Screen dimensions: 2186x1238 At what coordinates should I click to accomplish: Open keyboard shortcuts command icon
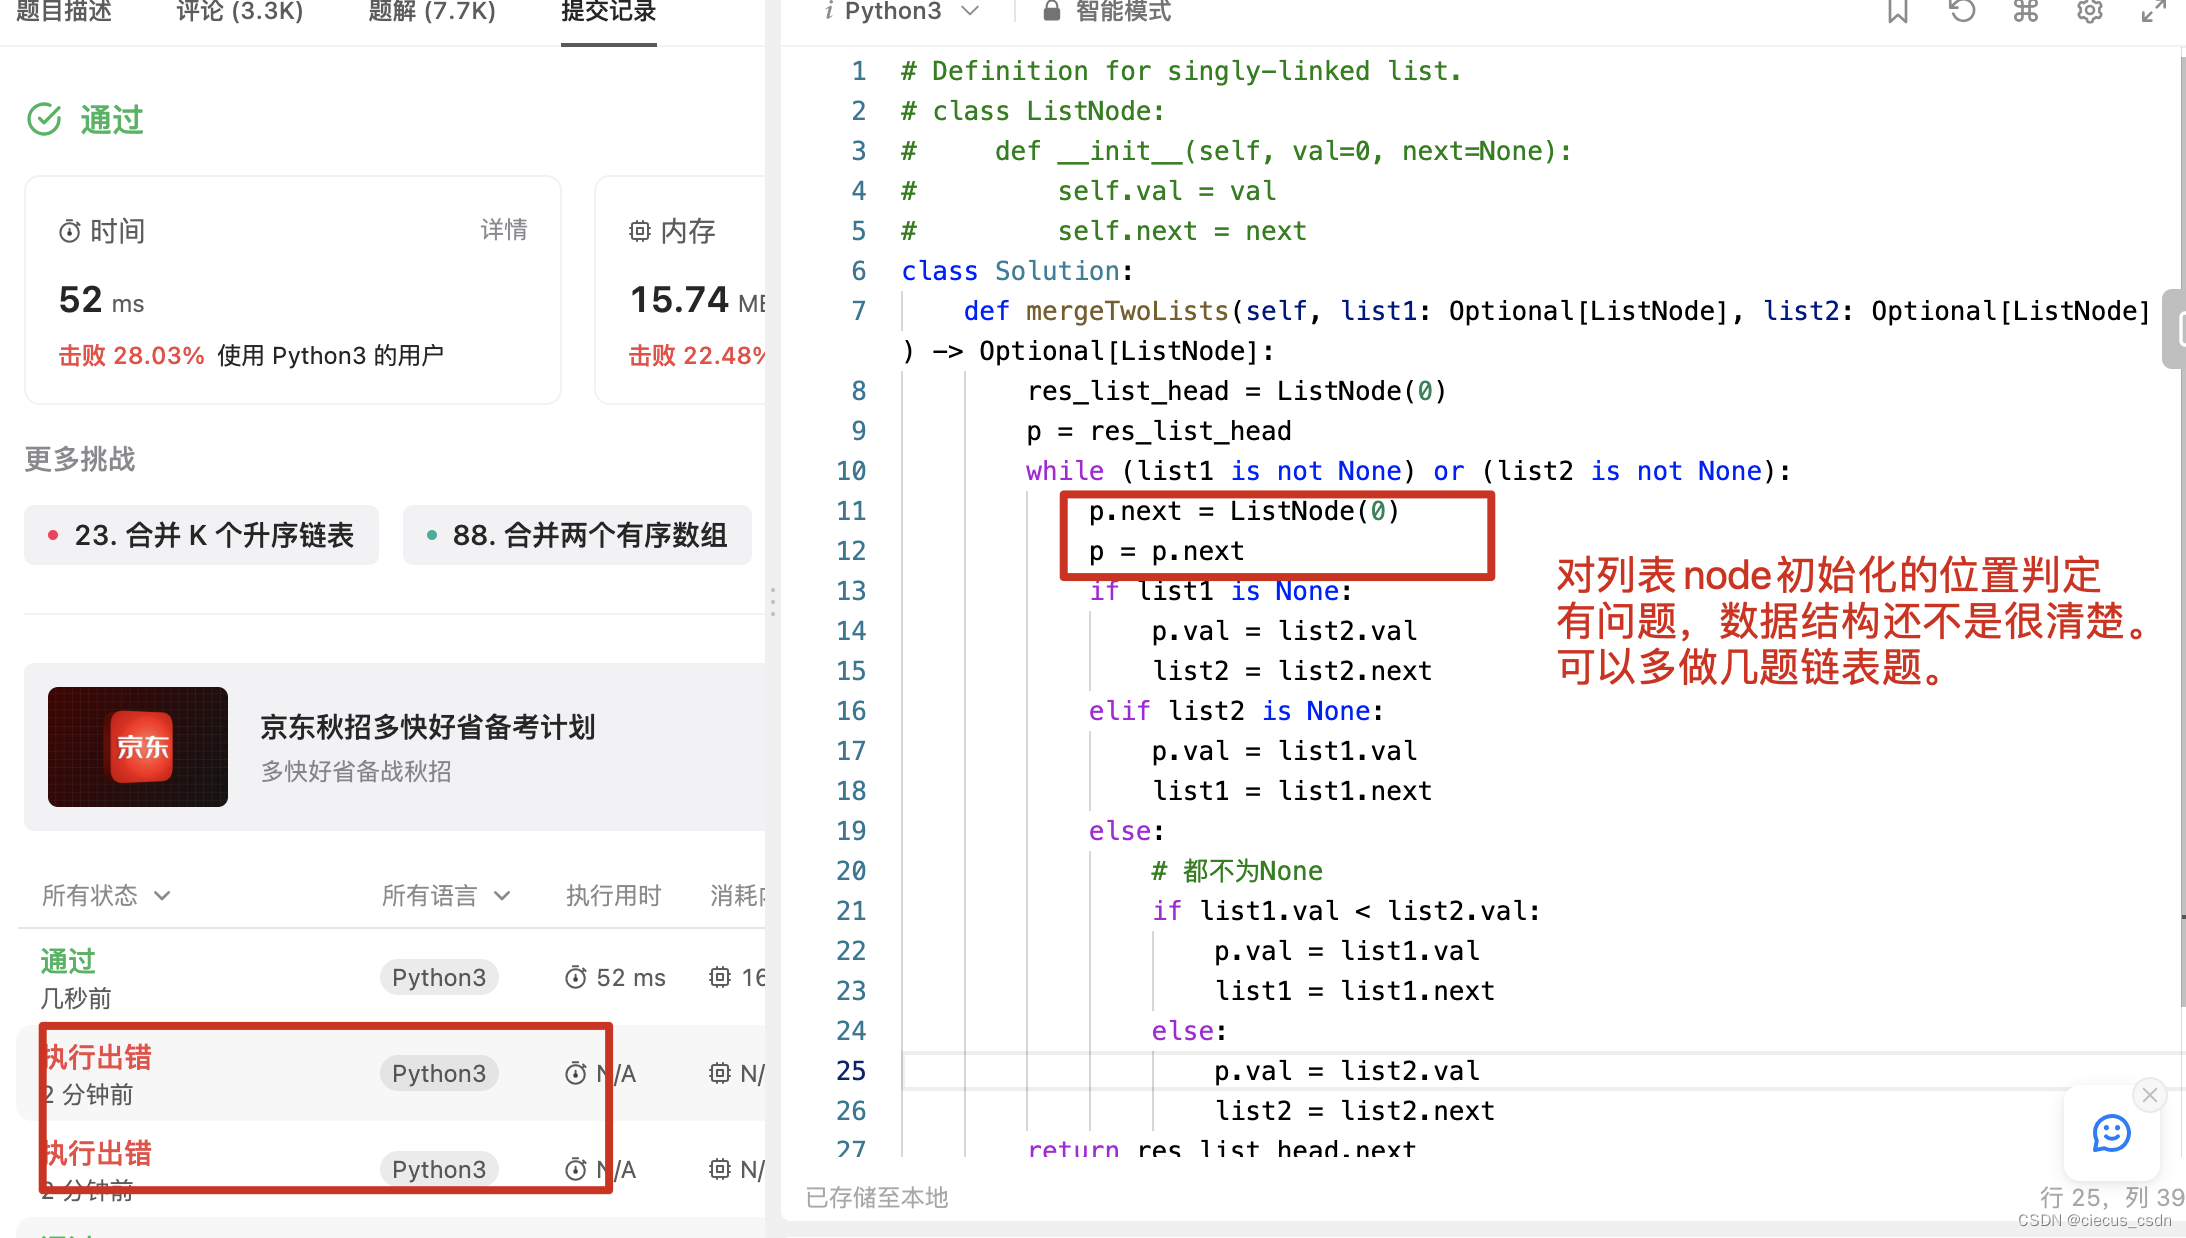click(x=2026, y=11)
